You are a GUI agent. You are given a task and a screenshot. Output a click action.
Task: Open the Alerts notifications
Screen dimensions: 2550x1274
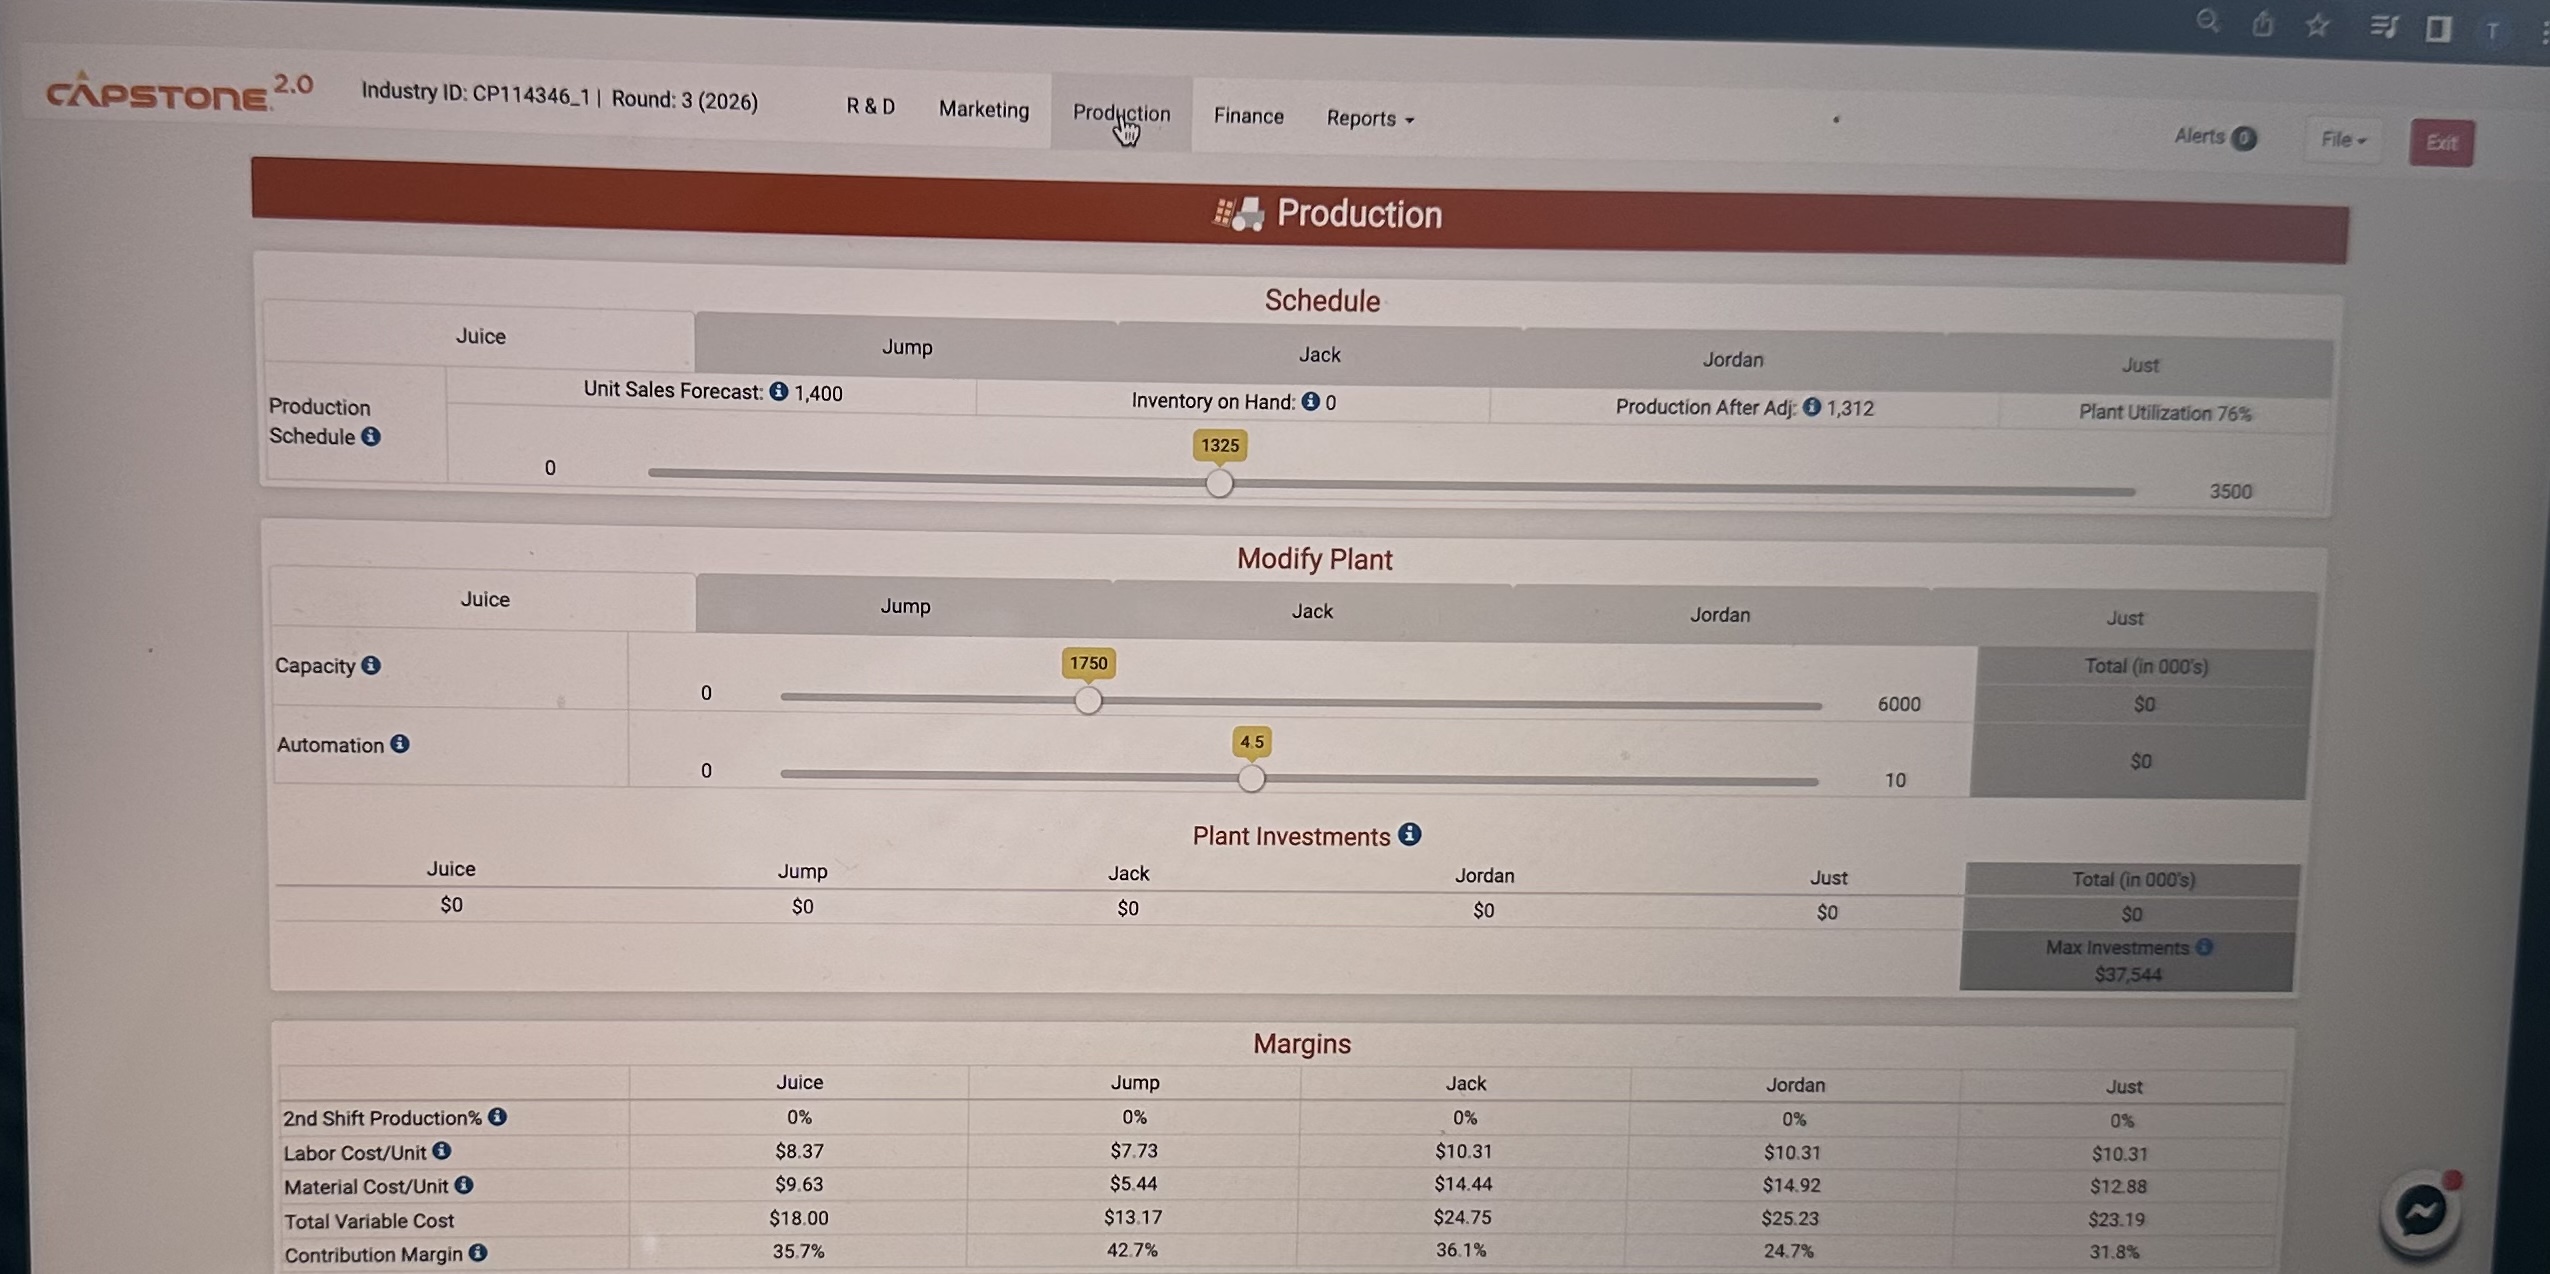[x=2214, y=137]
